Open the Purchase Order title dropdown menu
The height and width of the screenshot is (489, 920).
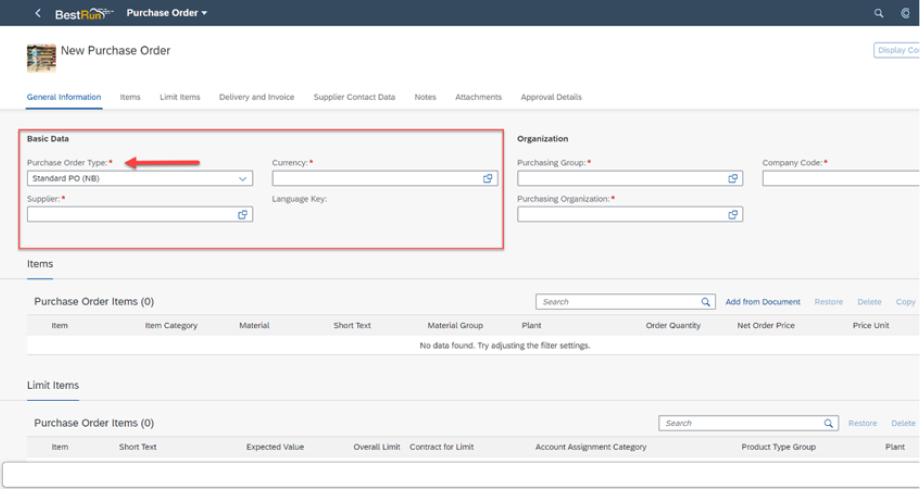(167, 13)
